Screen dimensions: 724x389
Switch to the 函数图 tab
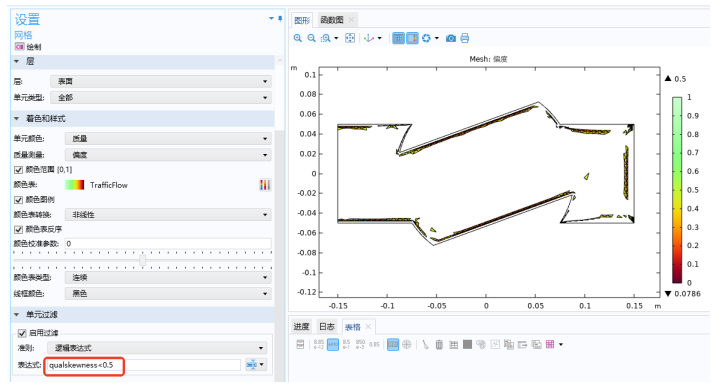tap(332, 20)
